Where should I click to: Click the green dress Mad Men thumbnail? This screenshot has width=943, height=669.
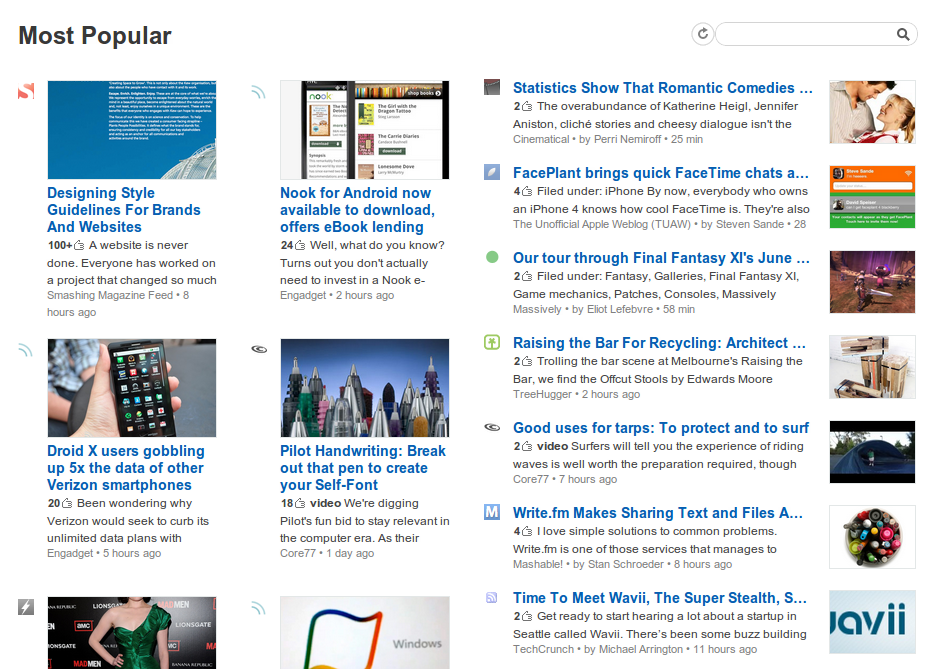pos(132,633)
